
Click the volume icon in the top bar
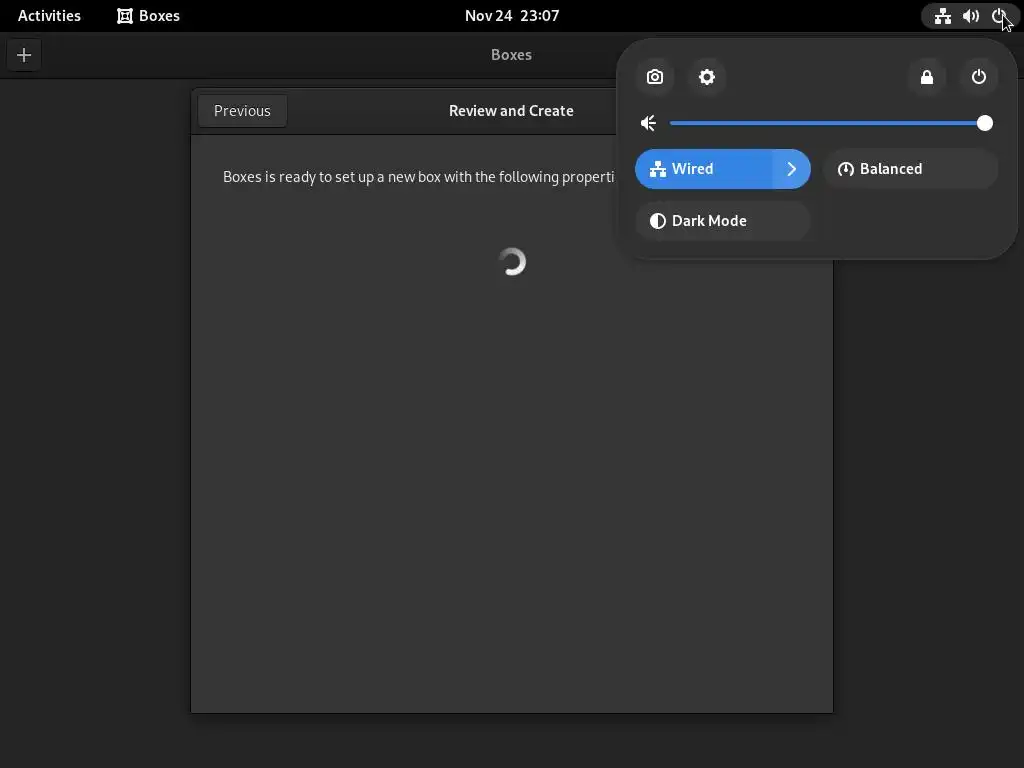pos(970,16)
